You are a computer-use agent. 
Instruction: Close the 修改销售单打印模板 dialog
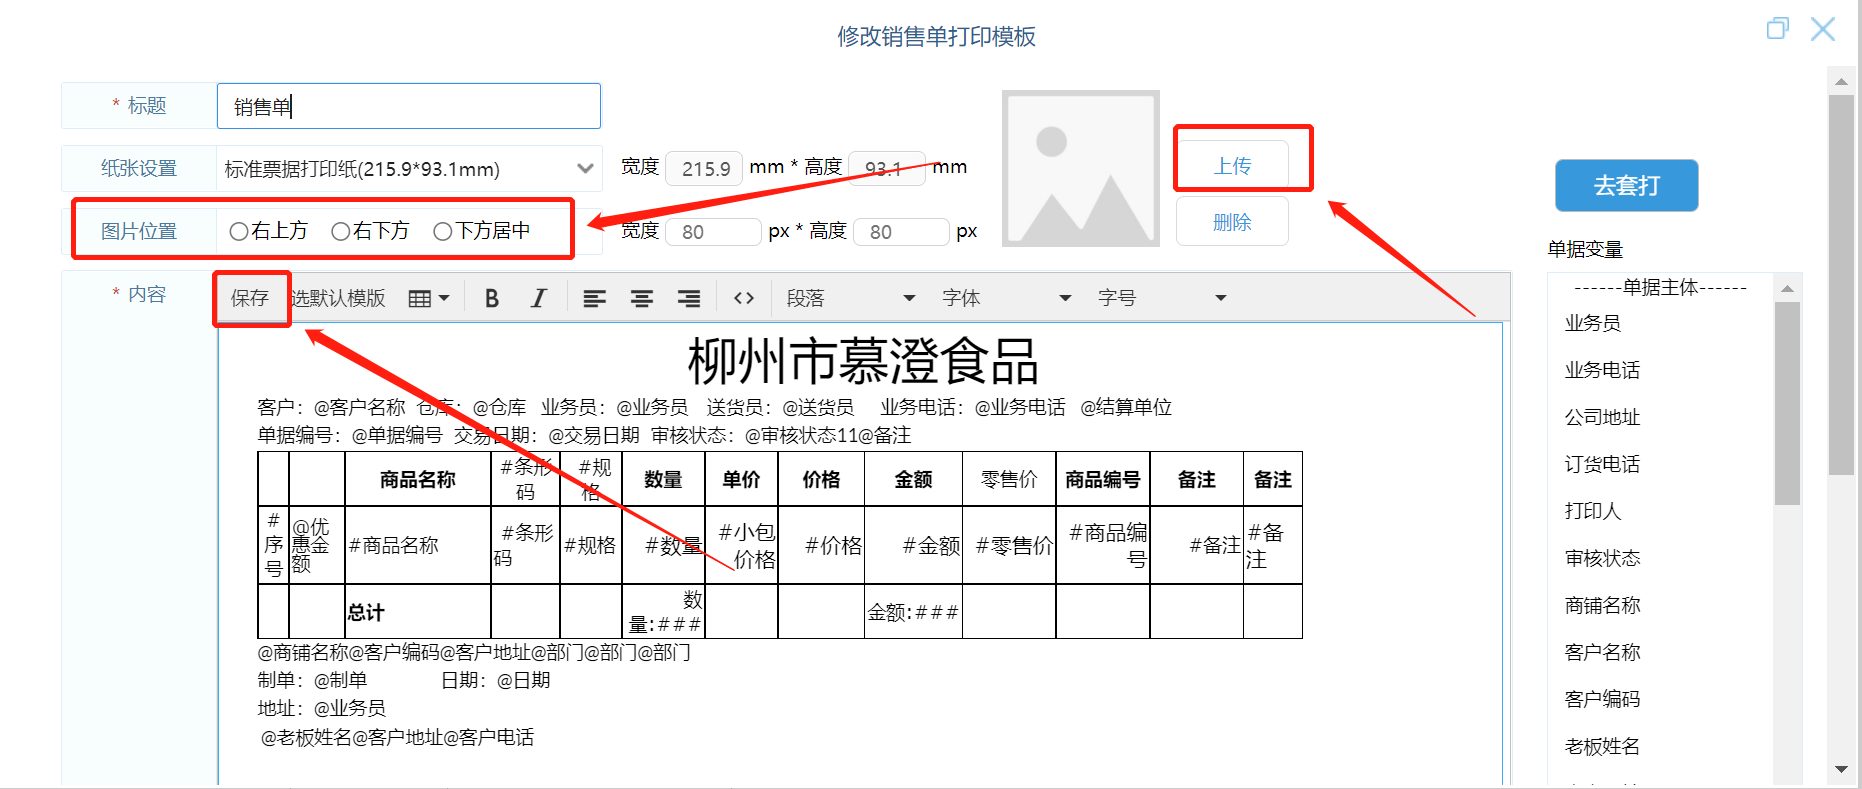coord(1823,29)
